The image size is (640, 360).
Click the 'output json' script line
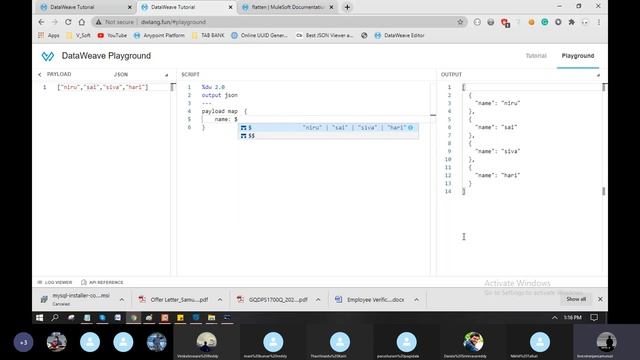tap(220, 95)
